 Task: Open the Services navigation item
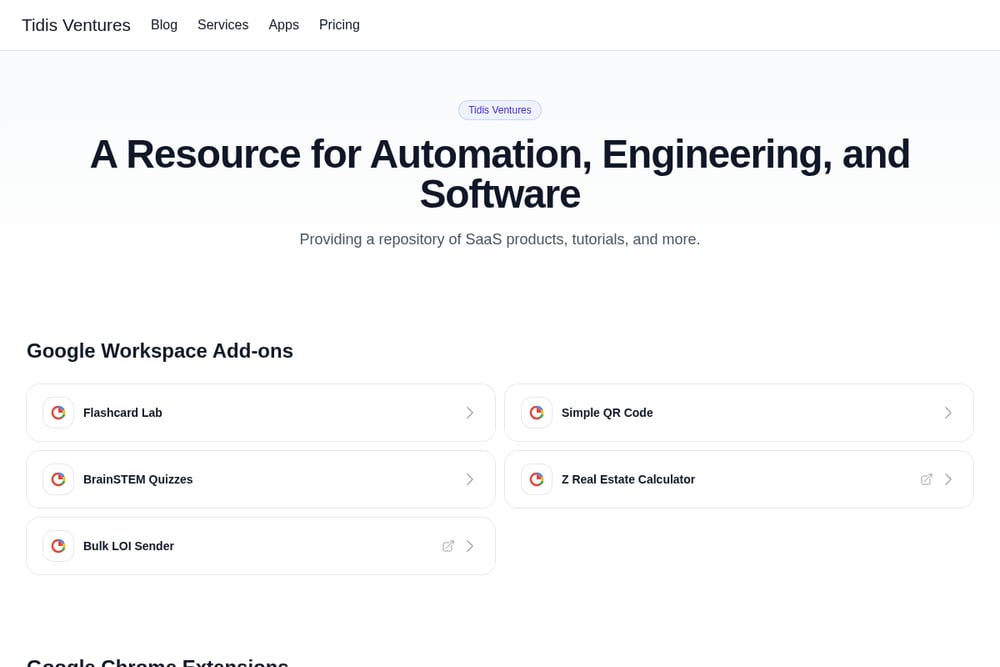[223, 25]
